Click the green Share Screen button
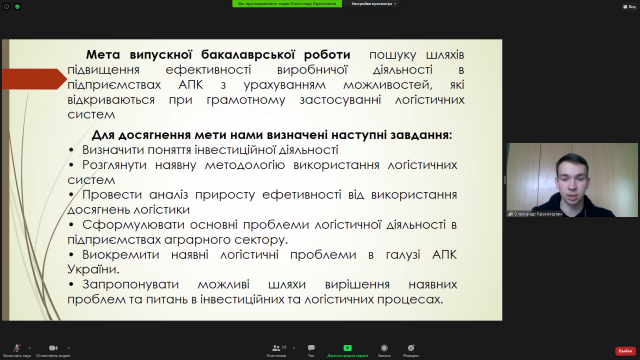The height and width of the screenshot is (360, 640). coord(347,350)
